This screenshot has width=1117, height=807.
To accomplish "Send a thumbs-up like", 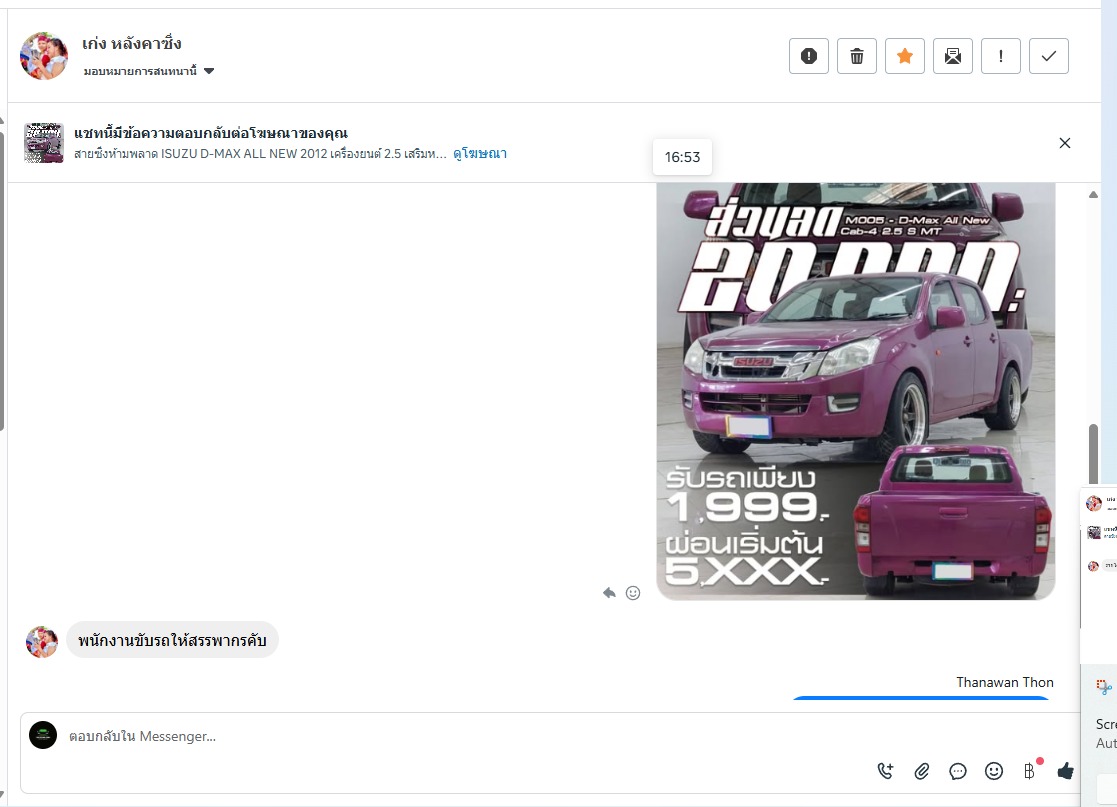I will 1066,771.
